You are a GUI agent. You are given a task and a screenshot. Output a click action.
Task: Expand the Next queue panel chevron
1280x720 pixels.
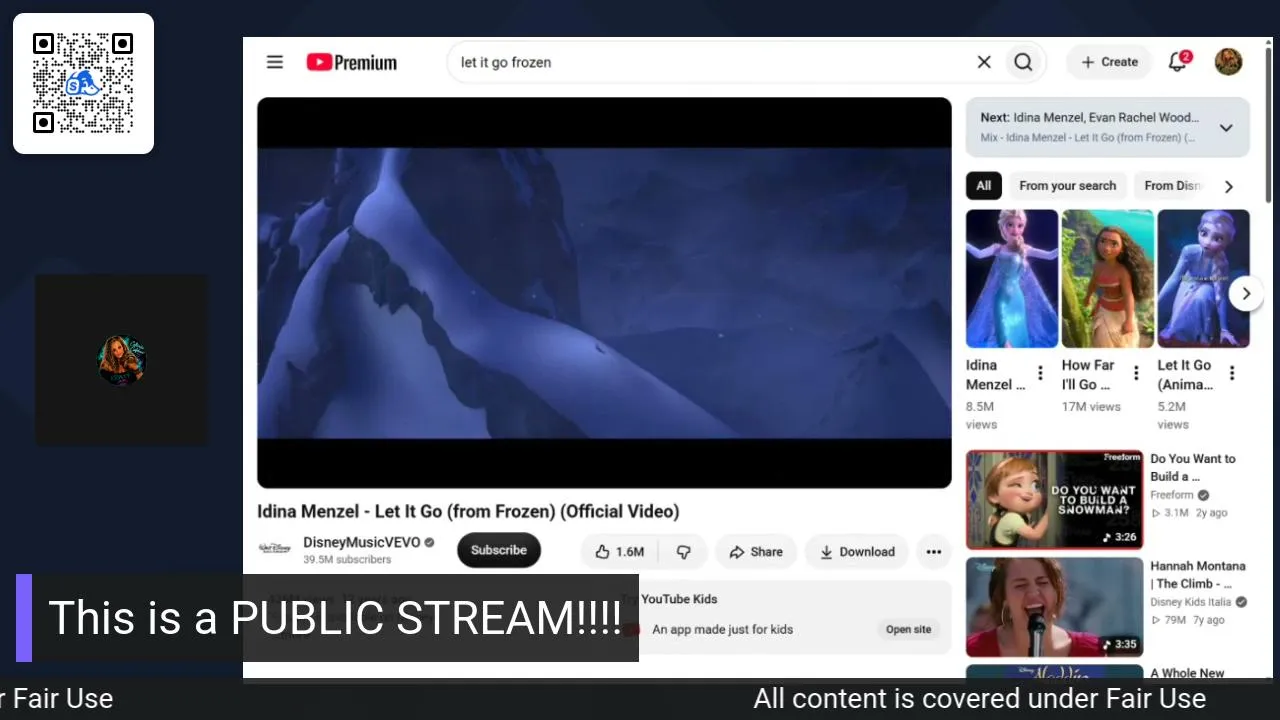pos(1226,127)
